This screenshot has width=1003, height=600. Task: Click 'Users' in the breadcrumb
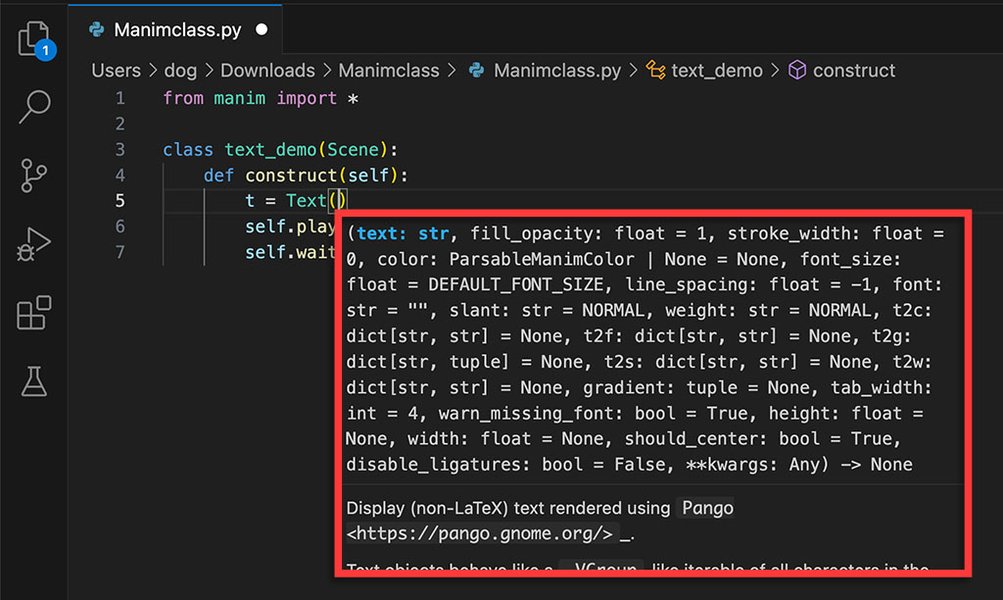pos(116,70)
